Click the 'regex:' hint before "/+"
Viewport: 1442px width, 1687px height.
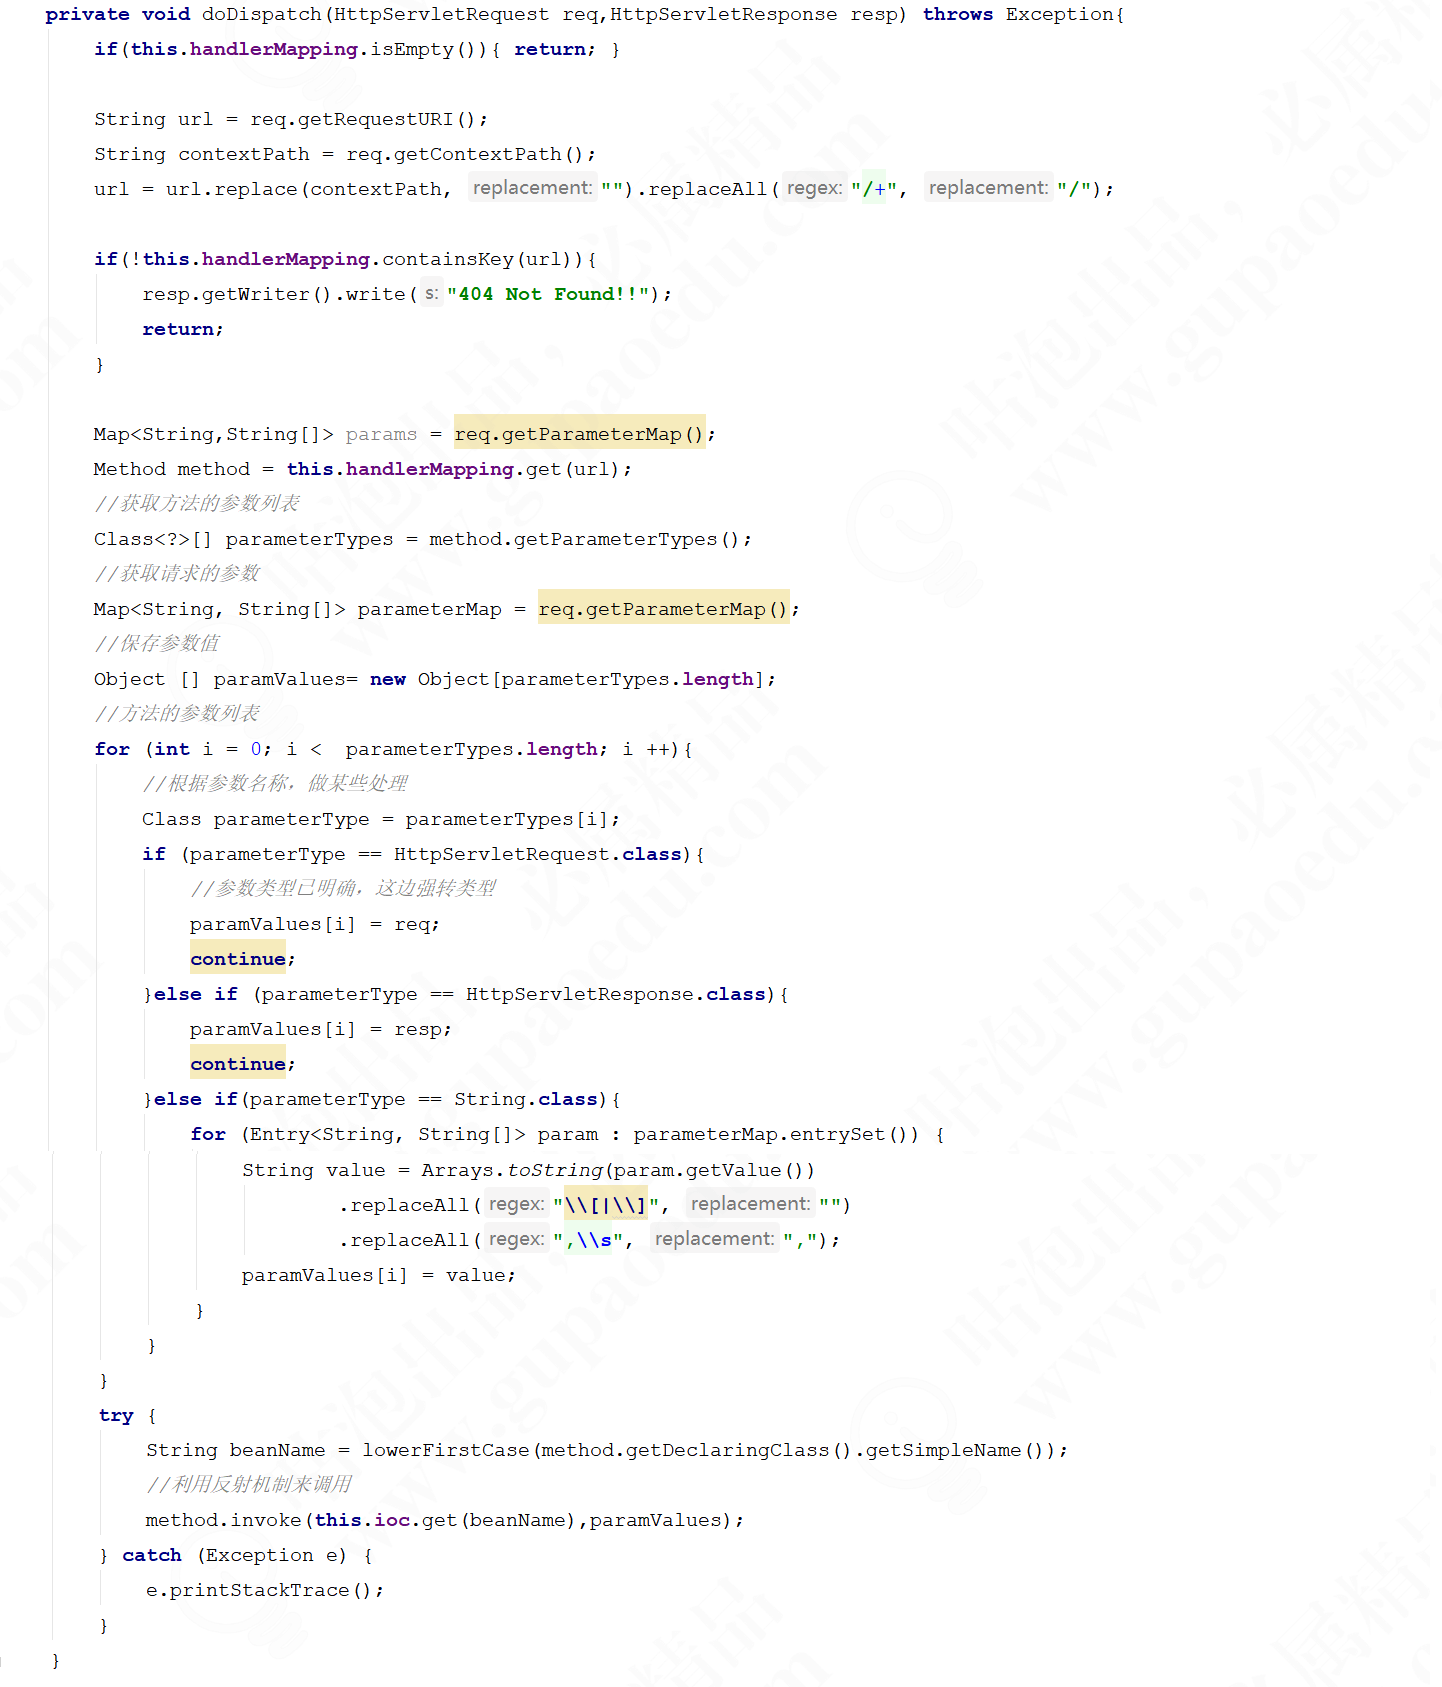coord(814,189)
